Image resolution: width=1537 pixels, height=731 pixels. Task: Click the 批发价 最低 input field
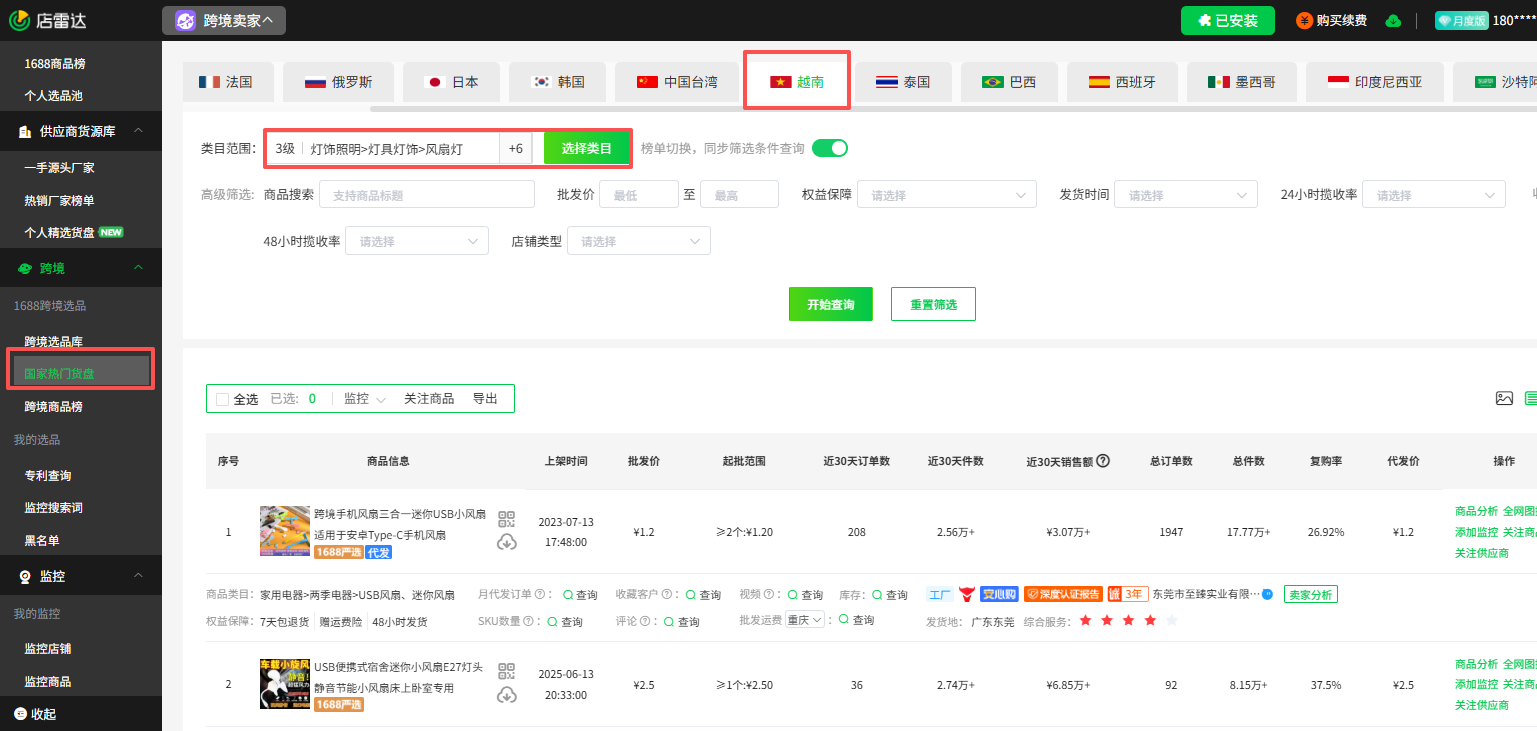tap(639, 195)
